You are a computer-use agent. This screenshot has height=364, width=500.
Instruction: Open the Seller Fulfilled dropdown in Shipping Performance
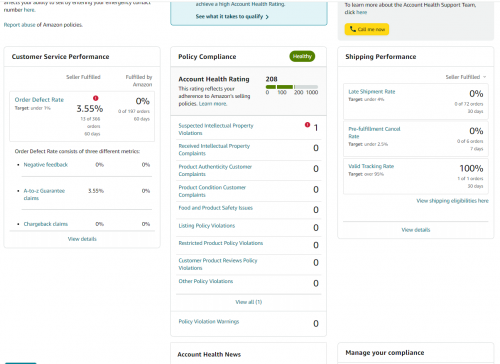coord(466,77)
